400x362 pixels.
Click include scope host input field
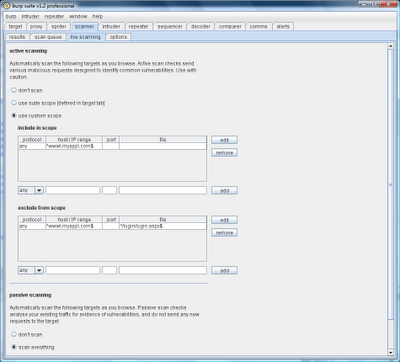click(x=73, y=190)
